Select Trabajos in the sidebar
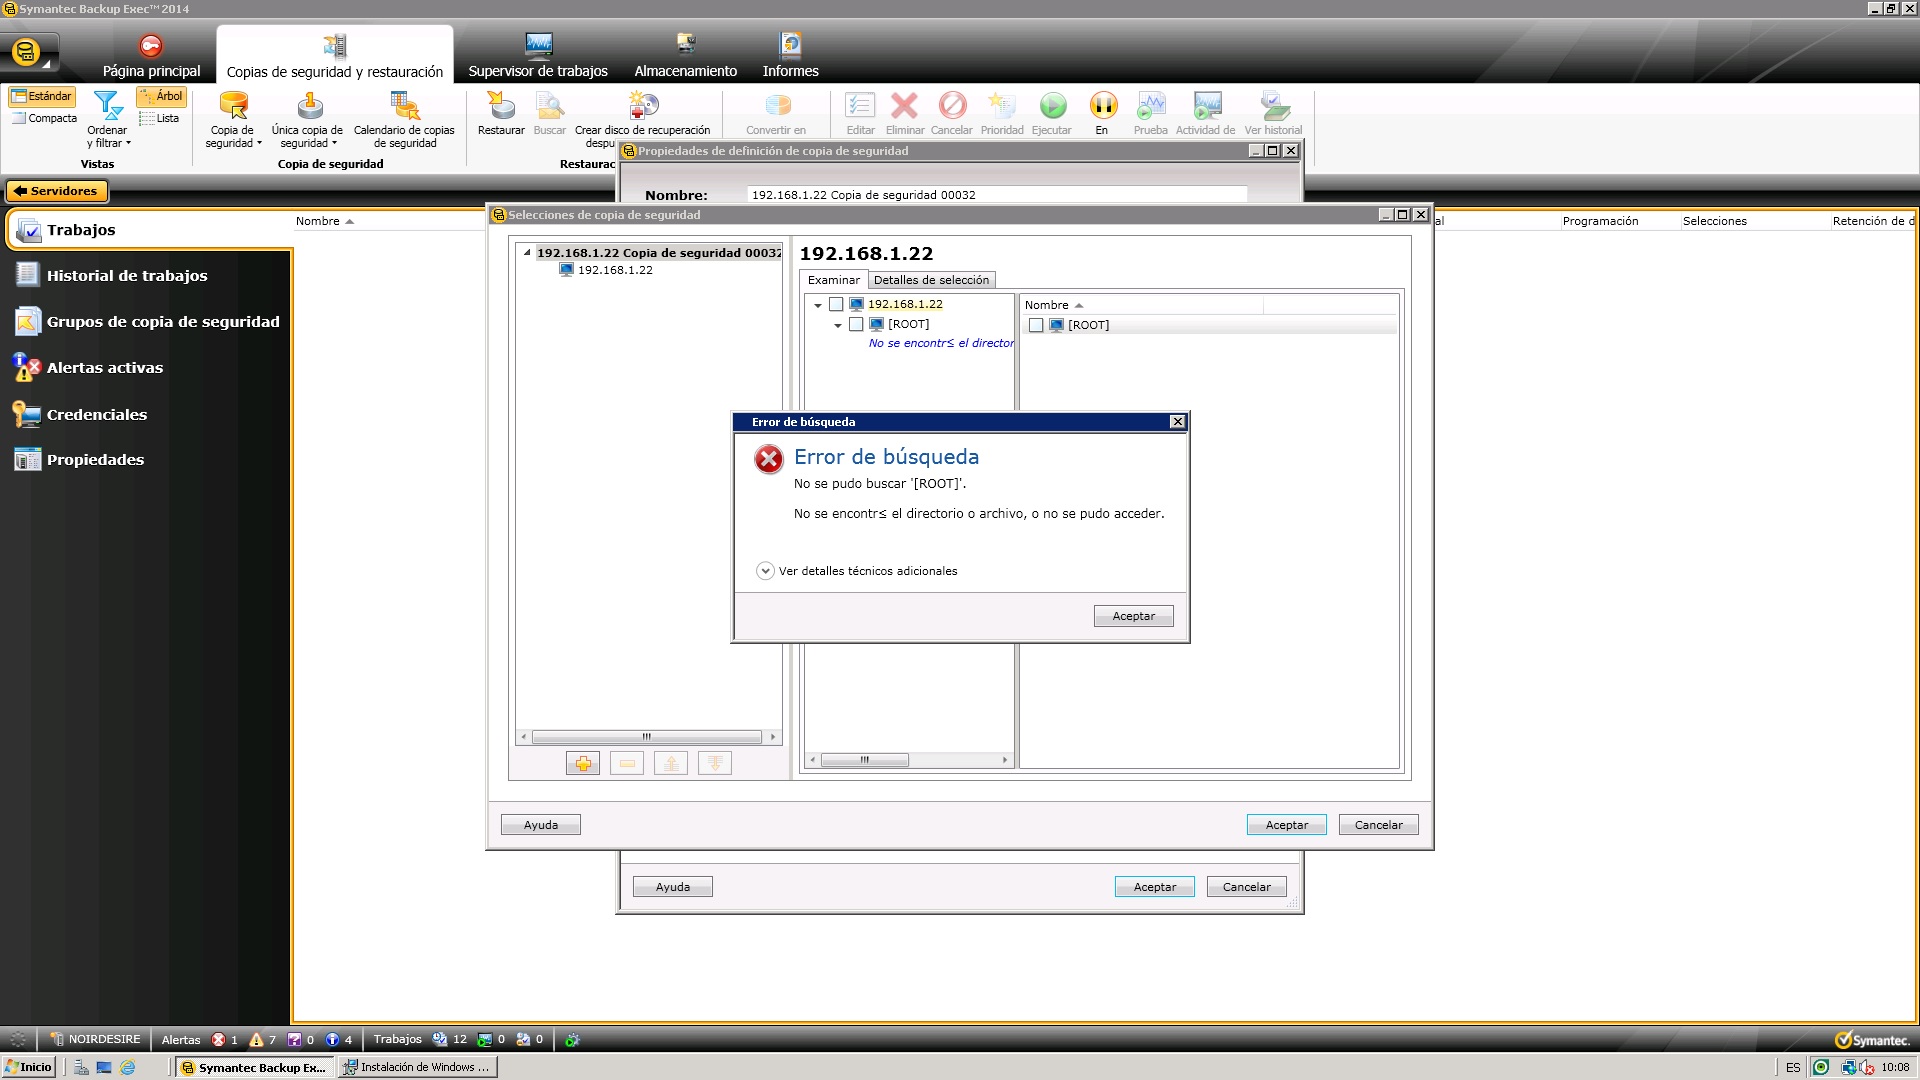The height and width of the screenshot is (1080, 1920). [148, 230]
